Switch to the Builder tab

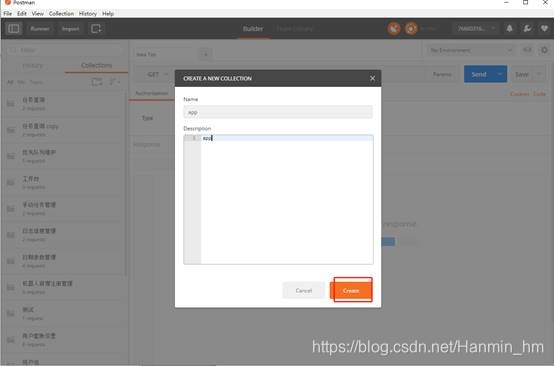tap(253, 29)
